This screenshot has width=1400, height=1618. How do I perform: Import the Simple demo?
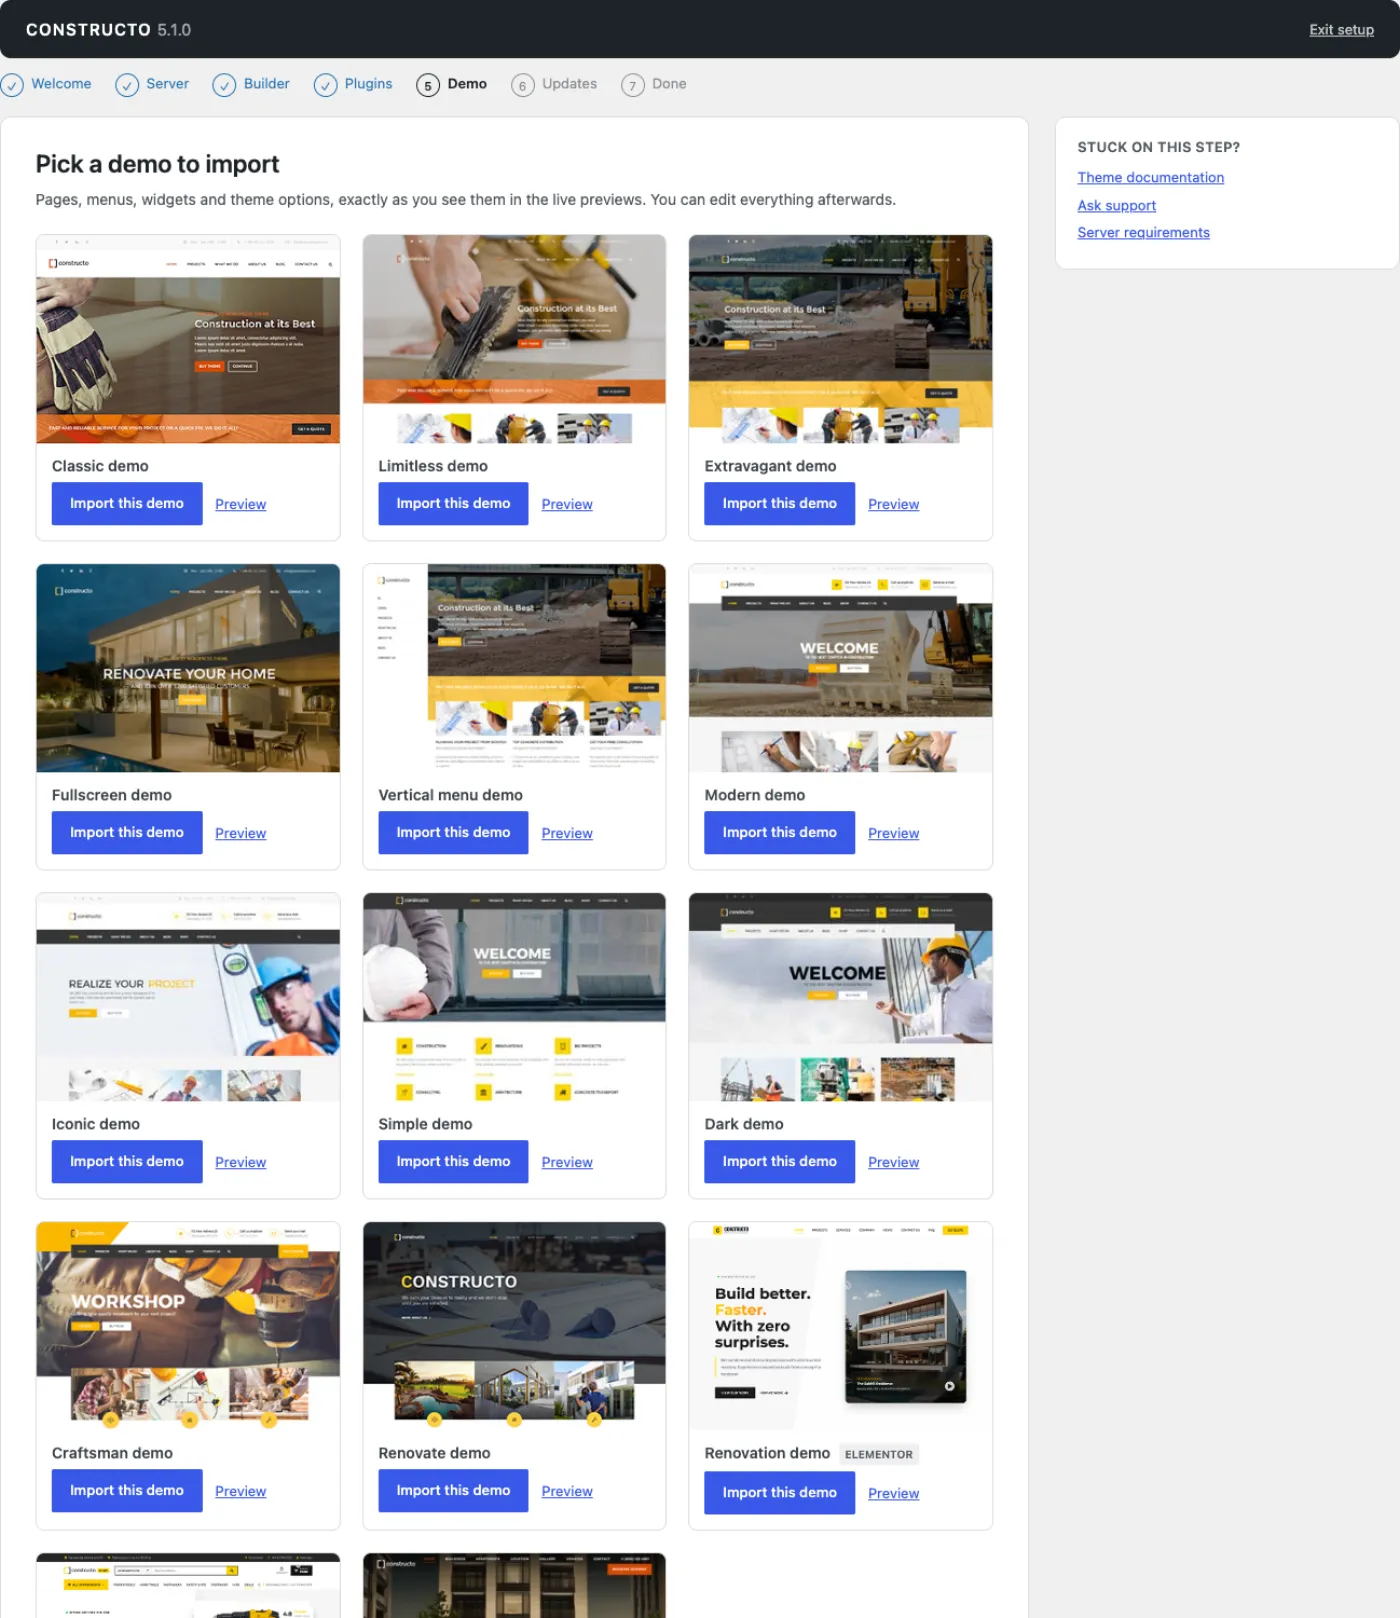pyautogui.click(x=453, y=1161)
